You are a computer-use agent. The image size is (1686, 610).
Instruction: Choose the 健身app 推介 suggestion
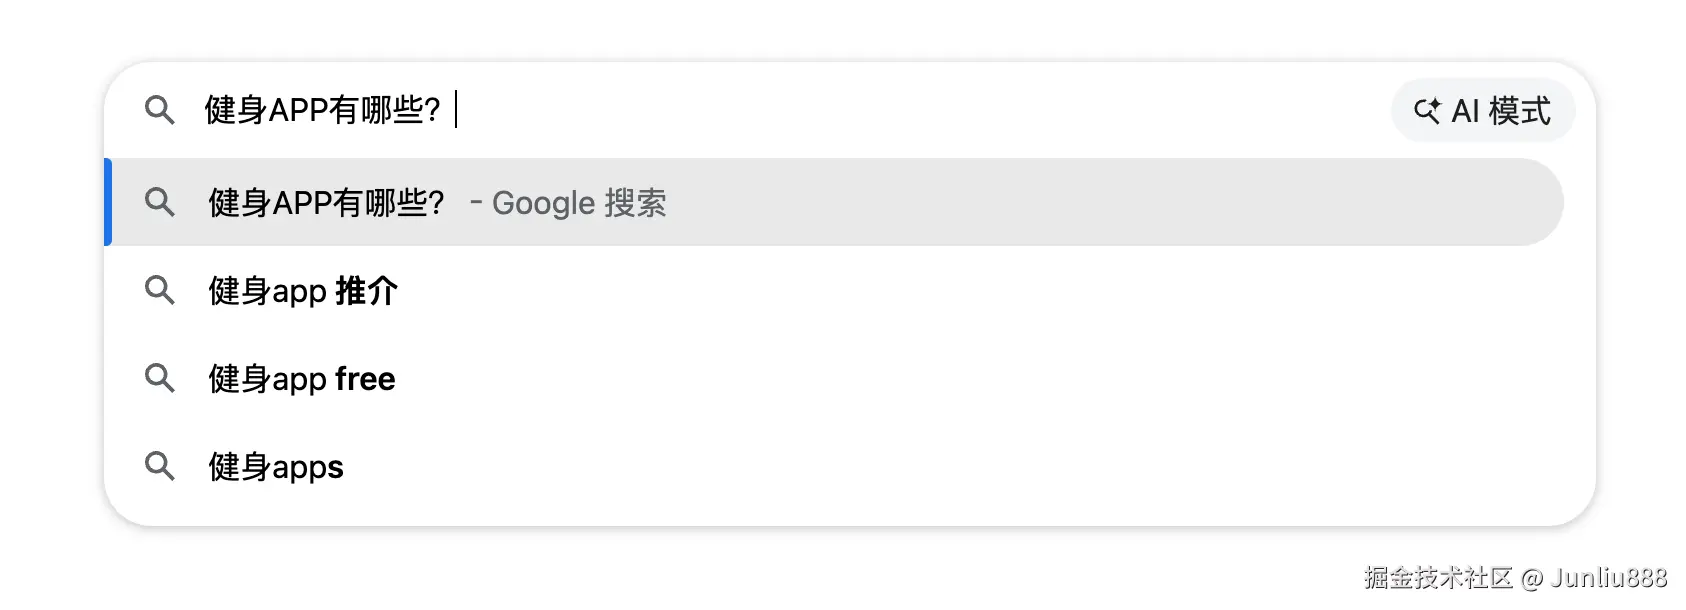tap(303, 291)
